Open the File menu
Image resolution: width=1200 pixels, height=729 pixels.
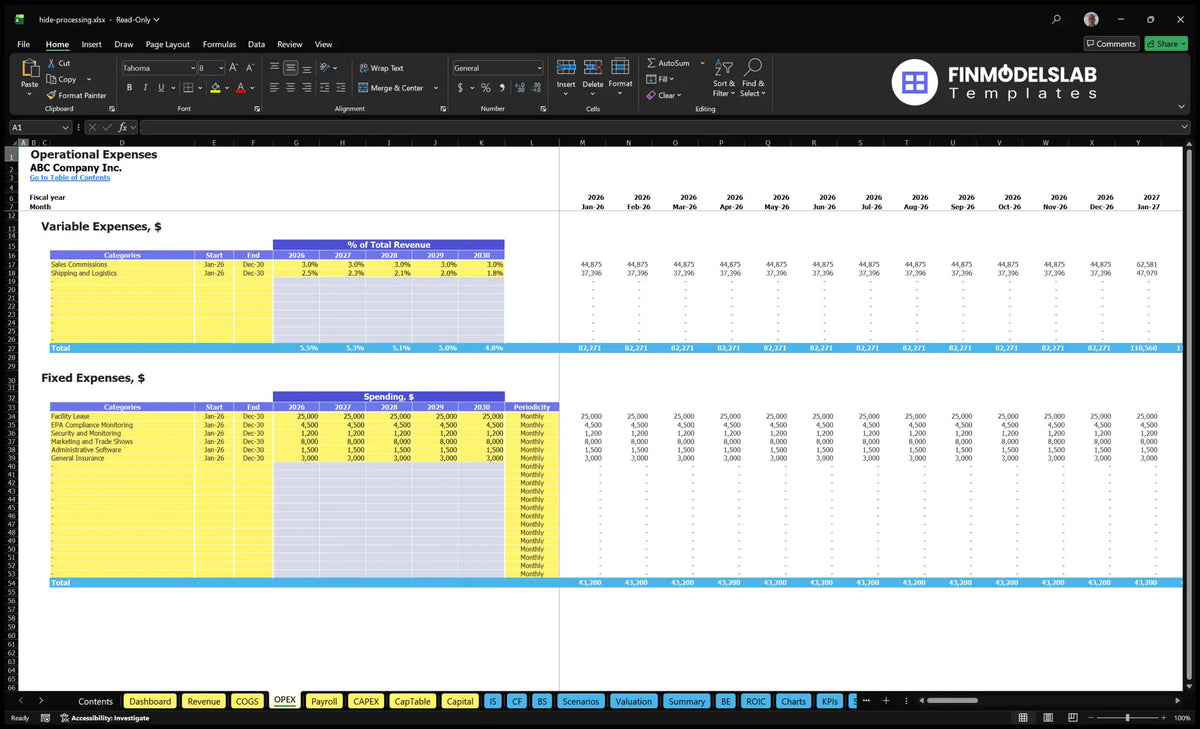pos(23,44)
